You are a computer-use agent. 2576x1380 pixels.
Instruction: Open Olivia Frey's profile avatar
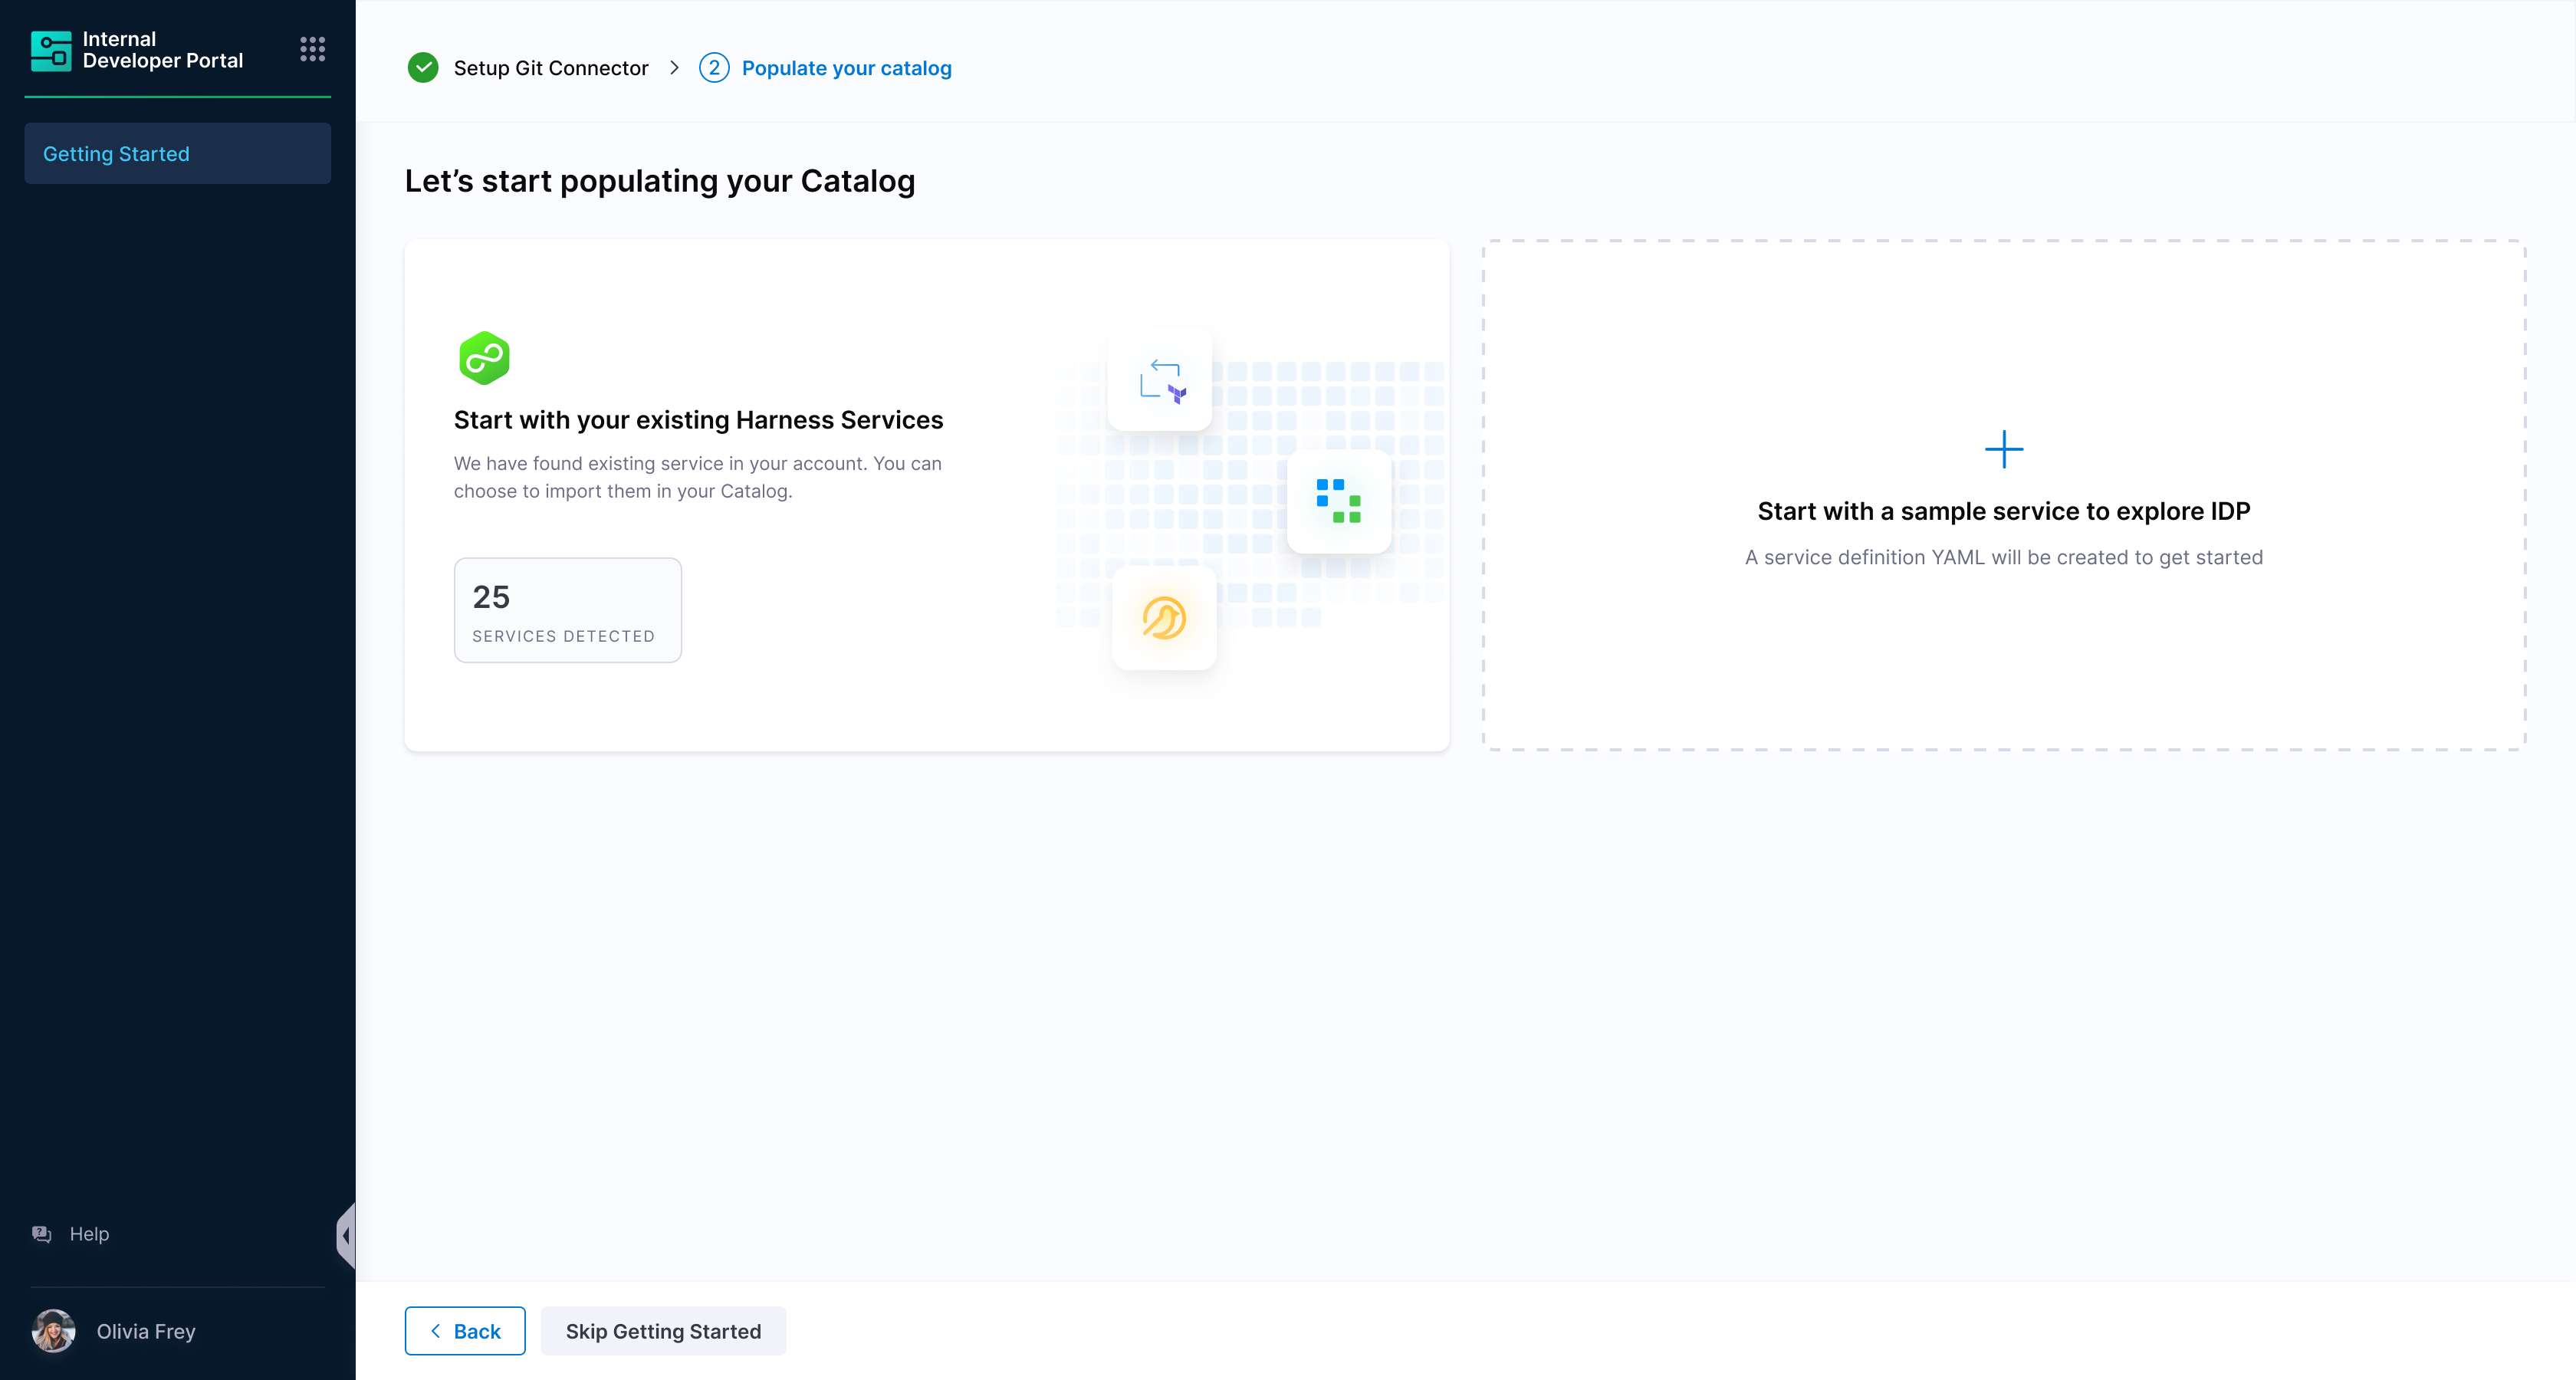[x=54, y=1331]
